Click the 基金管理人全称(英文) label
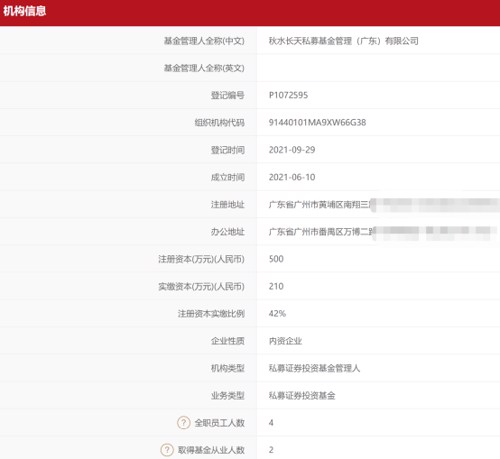 [204, 68]
